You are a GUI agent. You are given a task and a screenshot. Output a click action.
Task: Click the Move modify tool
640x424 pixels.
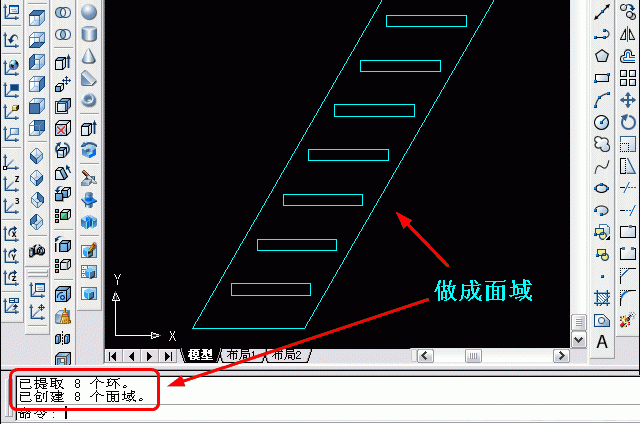pyautogui.click(x=628, y=100)
